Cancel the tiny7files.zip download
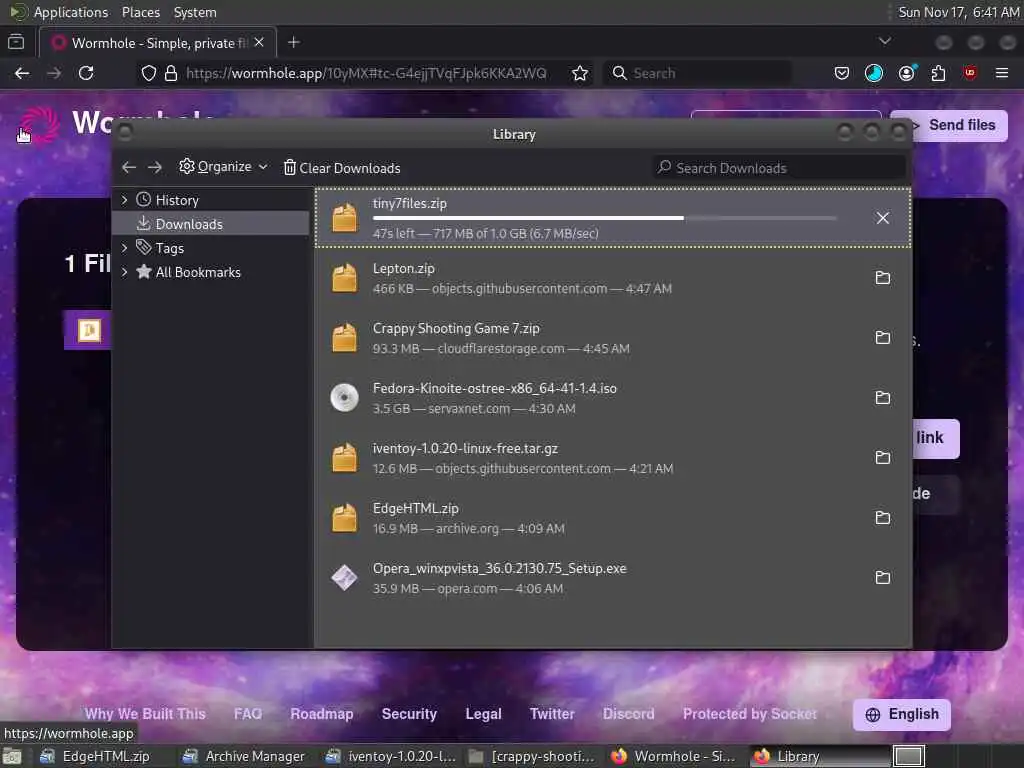 [x=882, y=218]
